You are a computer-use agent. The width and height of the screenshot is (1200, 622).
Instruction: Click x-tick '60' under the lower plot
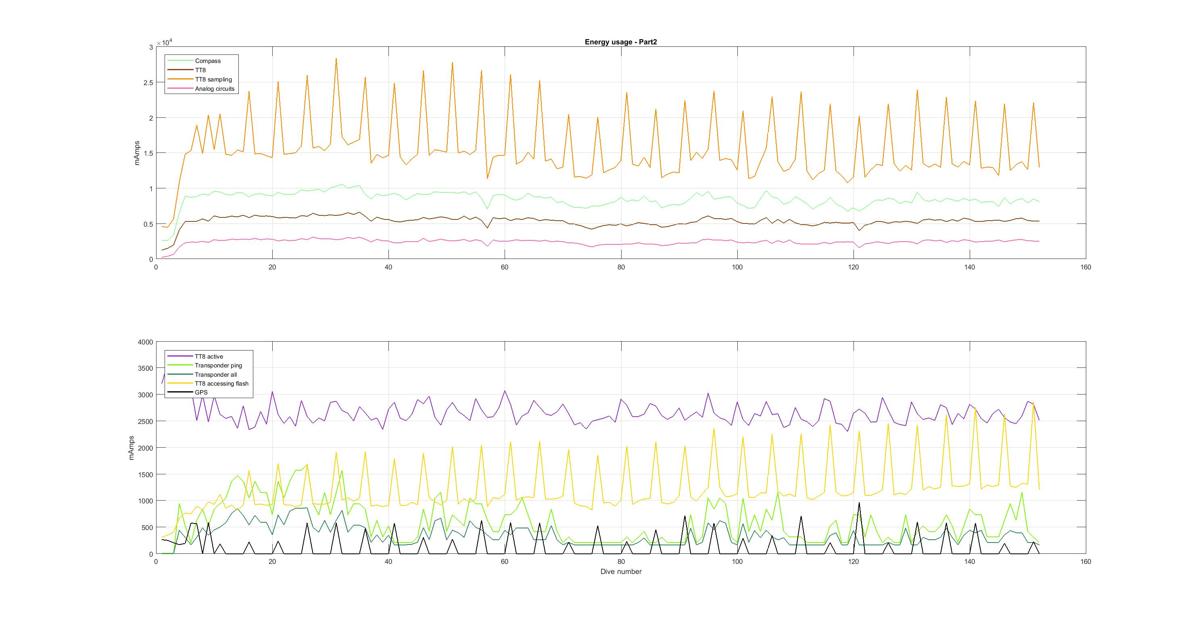point(505,562)
